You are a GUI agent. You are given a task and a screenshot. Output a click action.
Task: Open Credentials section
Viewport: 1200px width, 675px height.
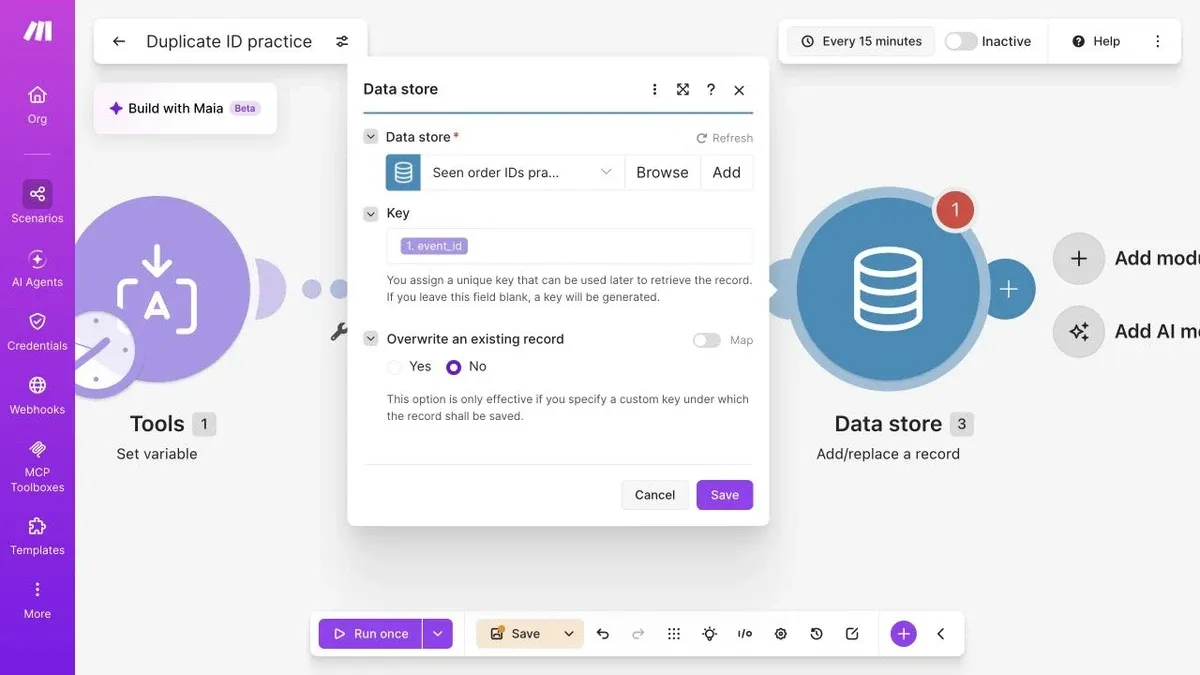37,332
